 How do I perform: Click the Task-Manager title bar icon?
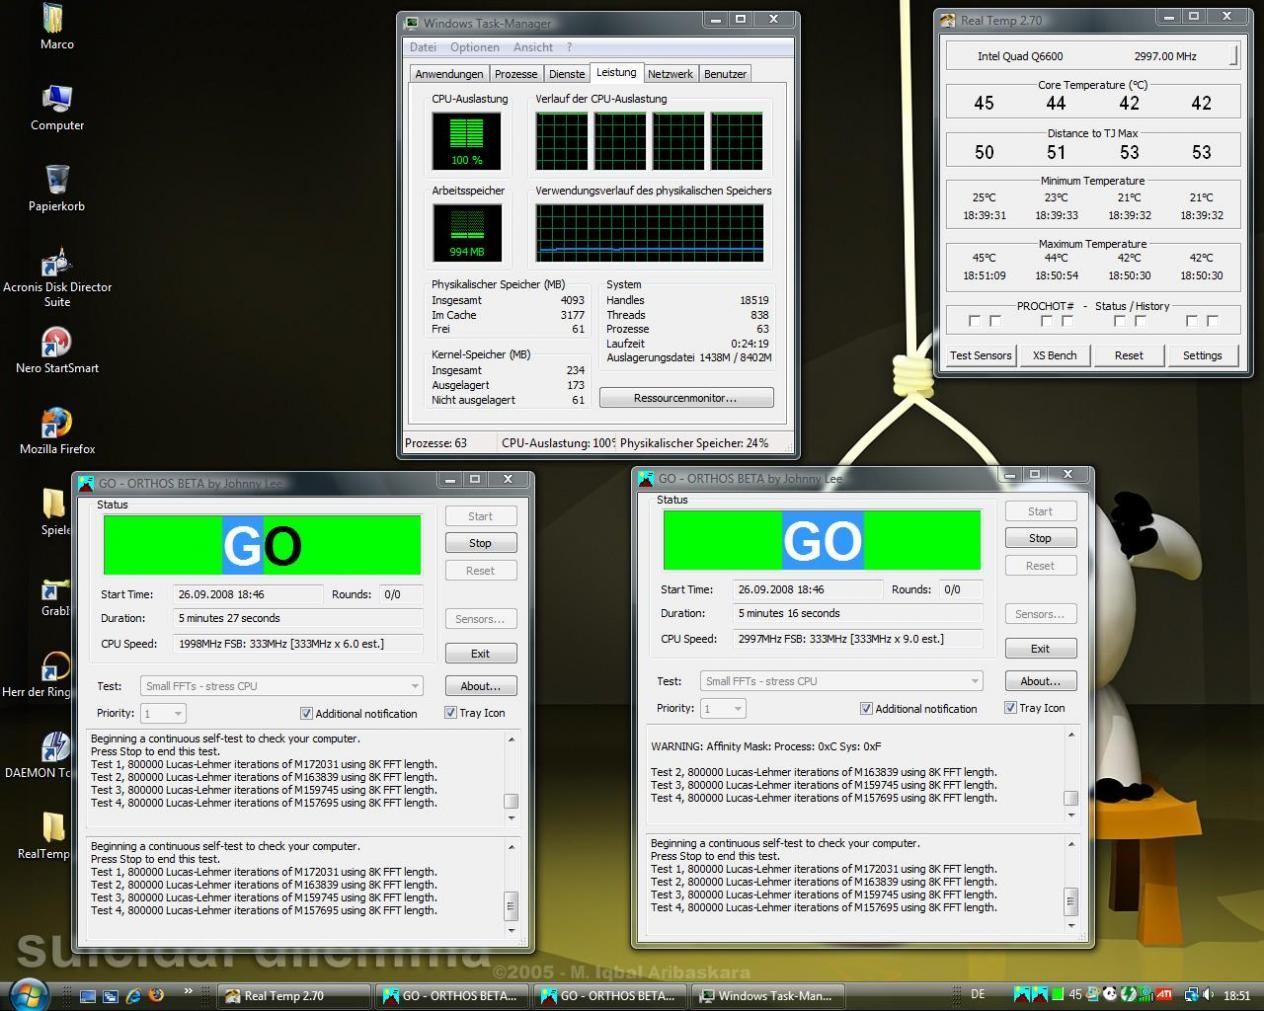[412, 23]
